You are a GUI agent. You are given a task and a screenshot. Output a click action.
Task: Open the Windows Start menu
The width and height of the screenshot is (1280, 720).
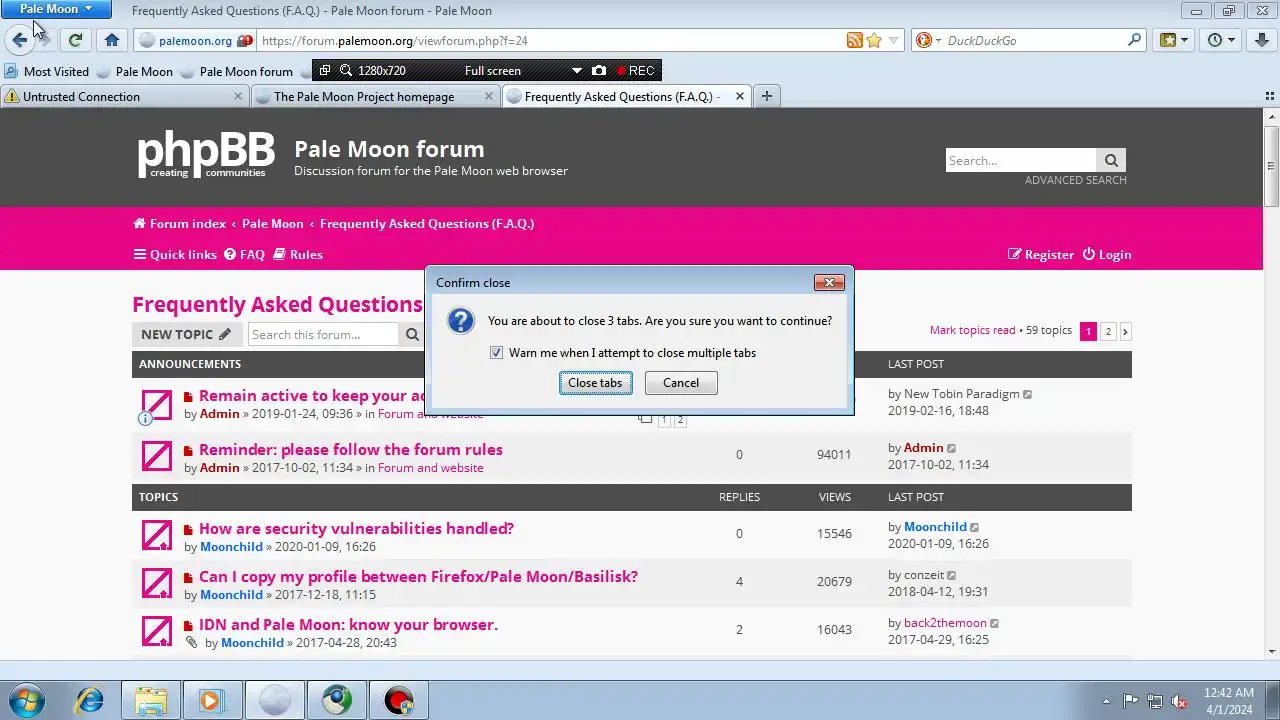[x=25, y=700]
